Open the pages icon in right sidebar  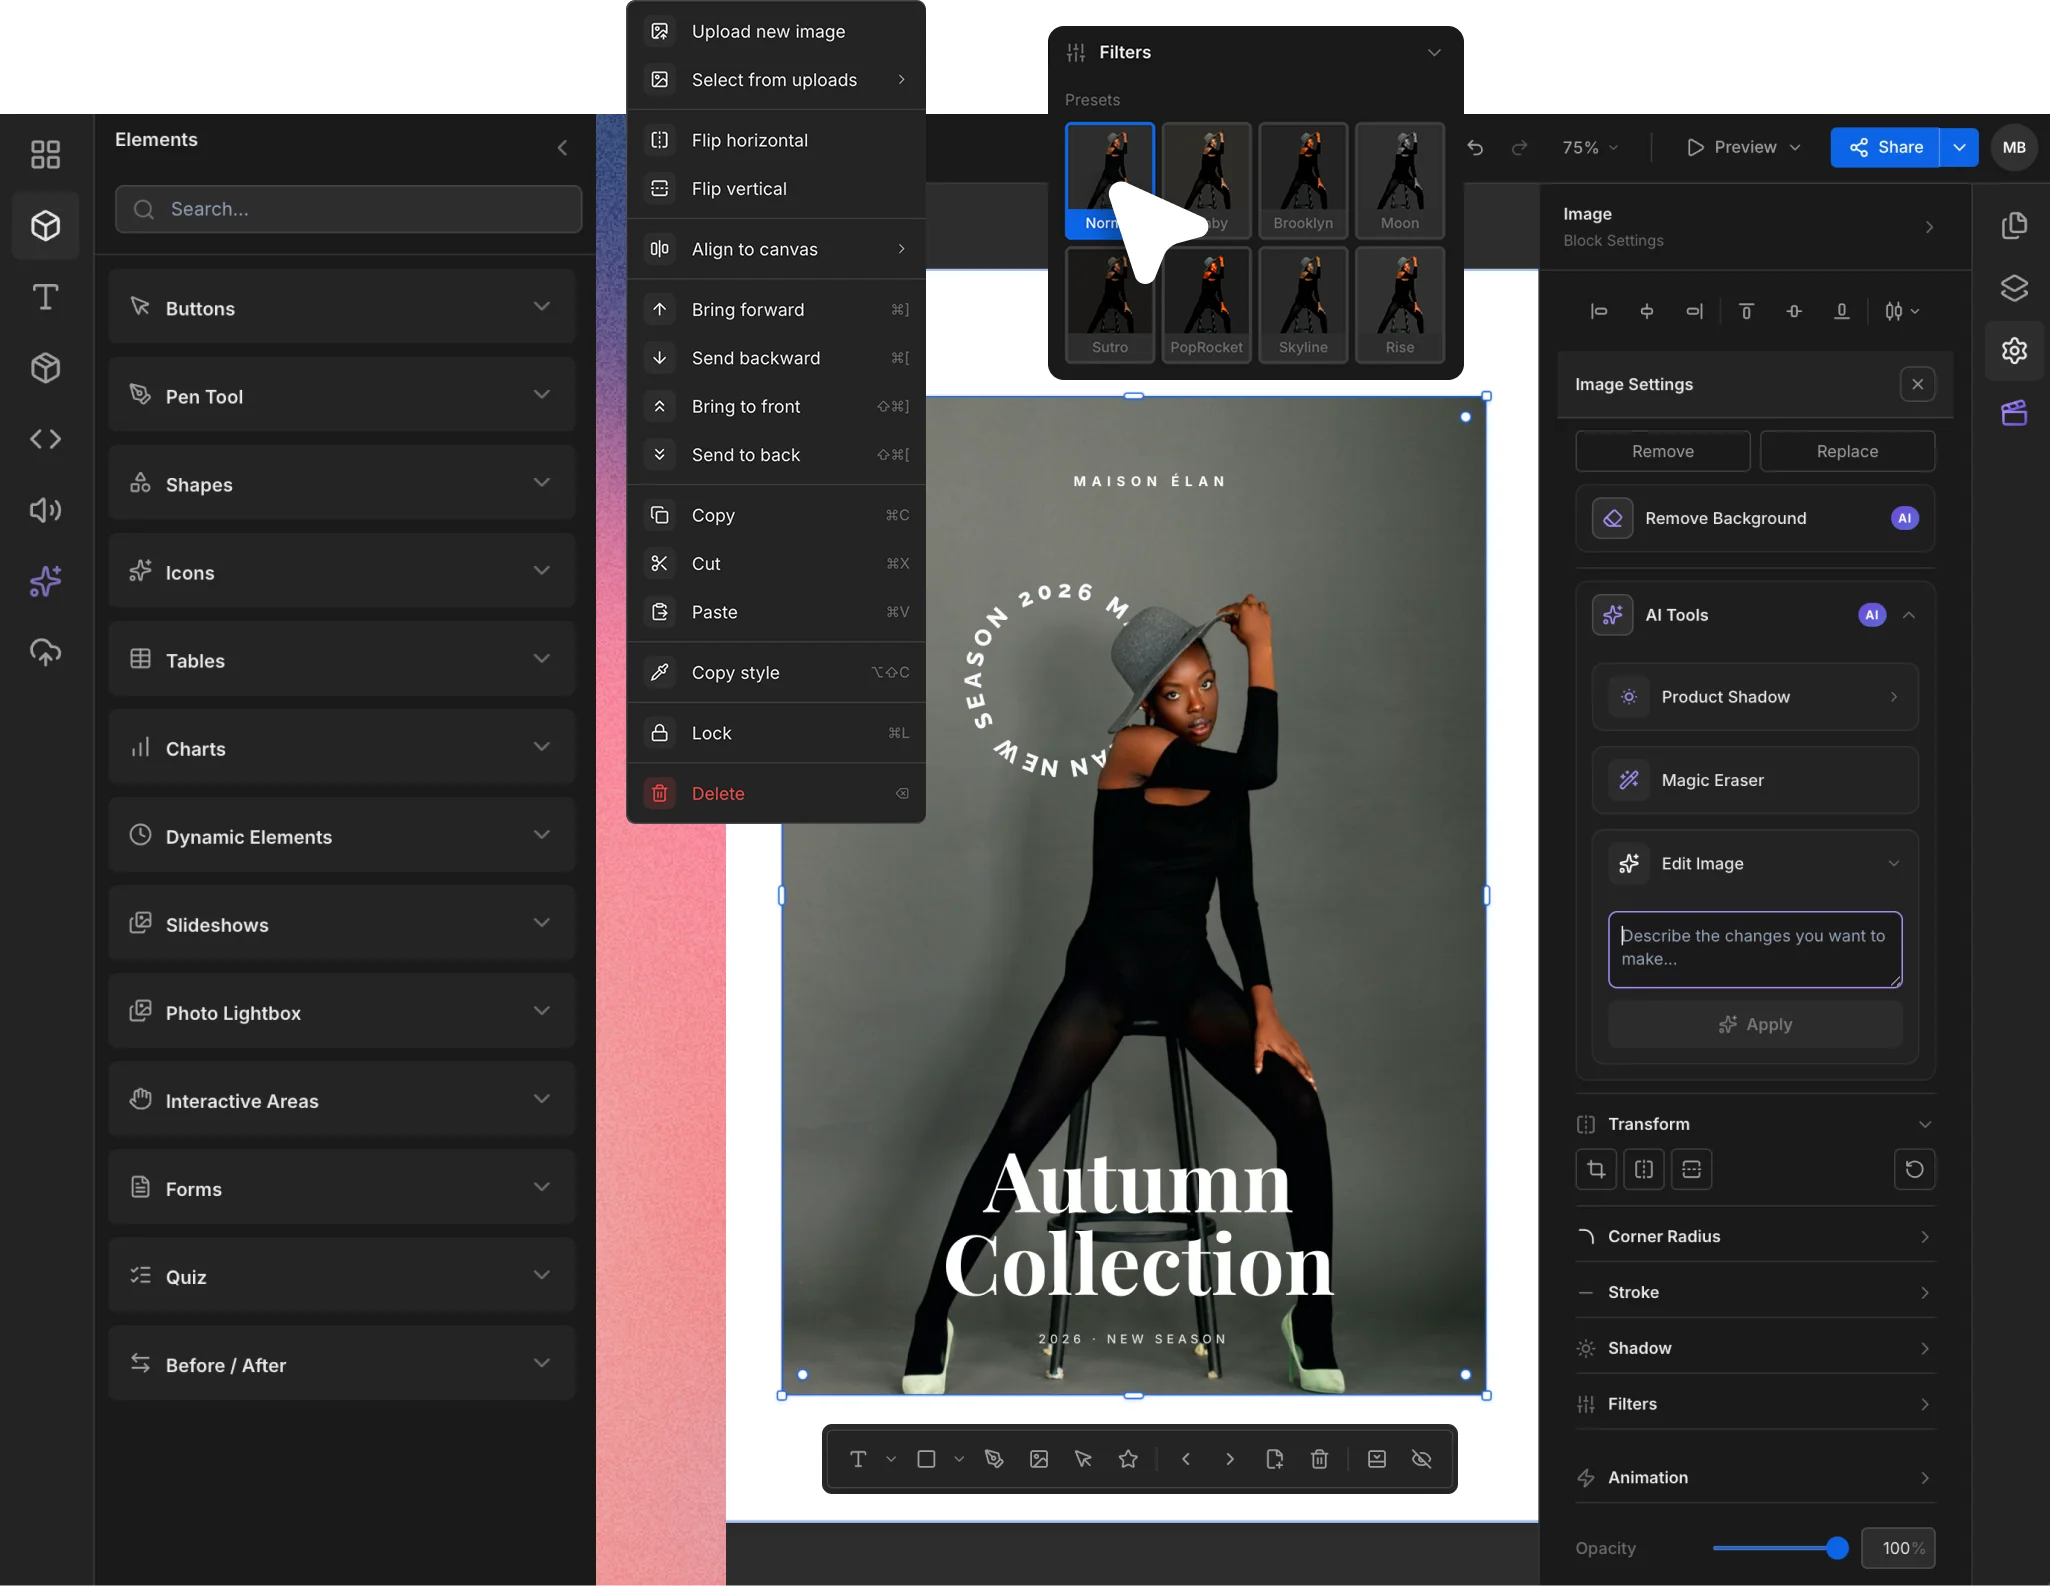2014,225
